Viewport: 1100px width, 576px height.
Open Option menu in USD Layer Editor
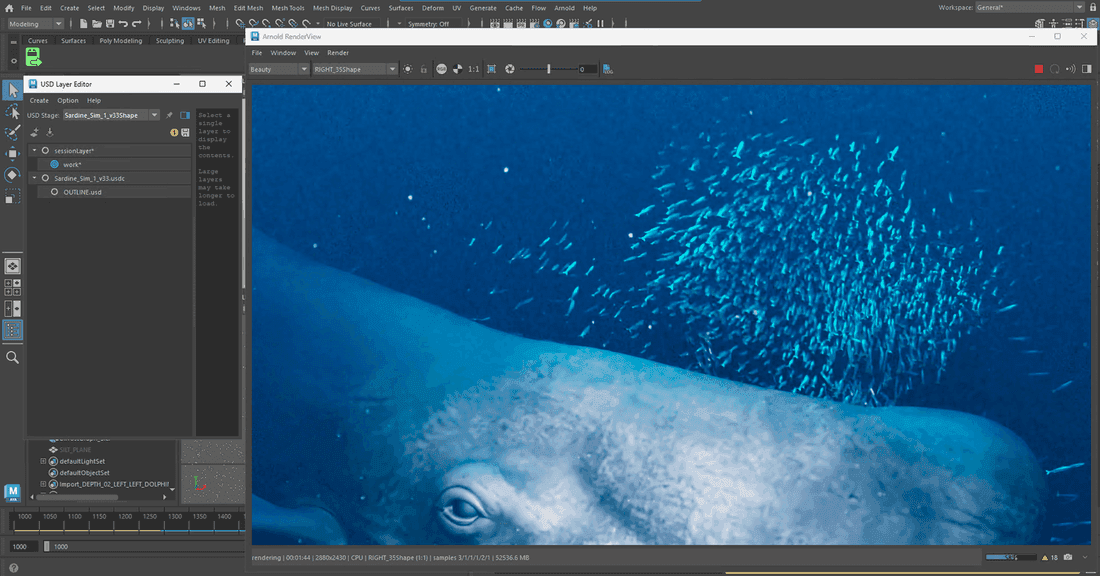click(x=68, y=100)
